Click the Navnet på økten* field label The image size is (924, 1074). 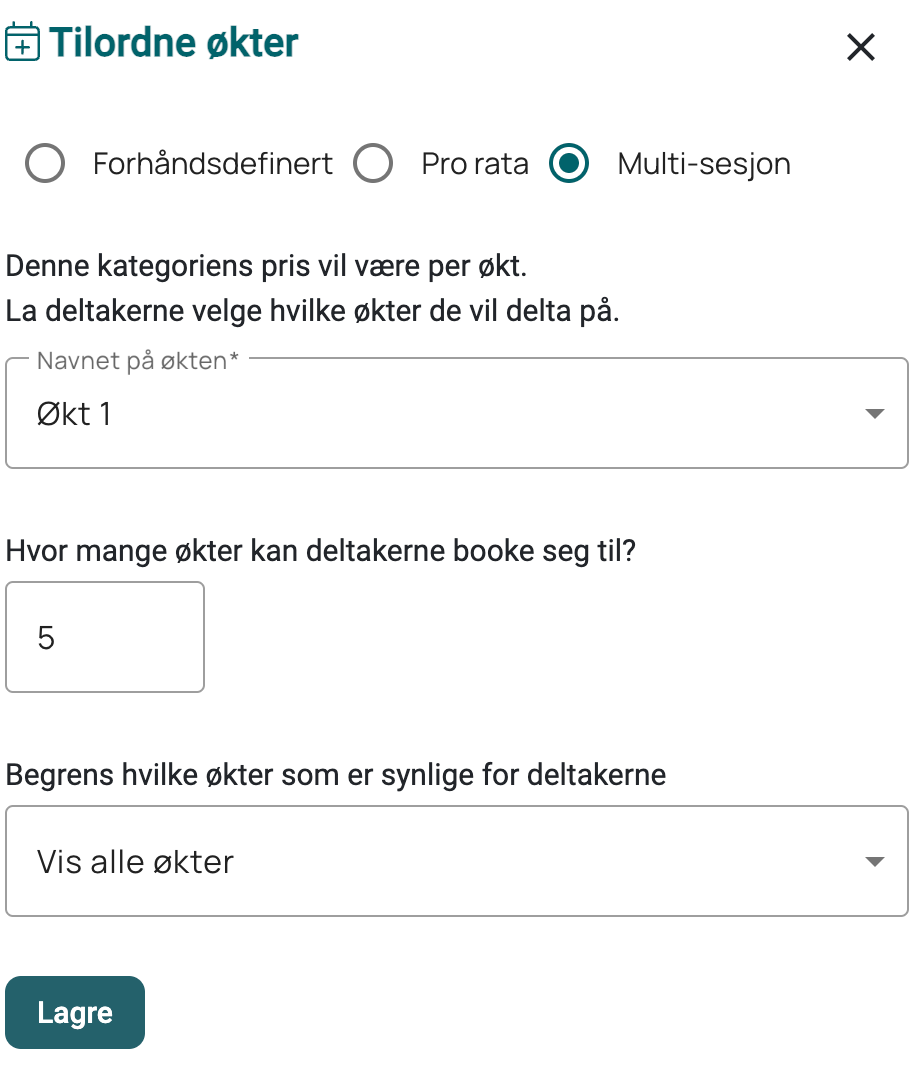(x=138, y=361)
